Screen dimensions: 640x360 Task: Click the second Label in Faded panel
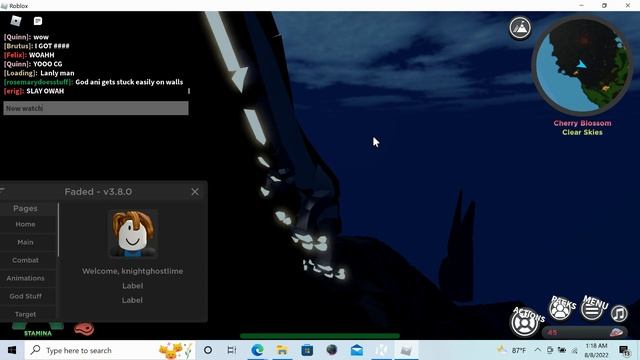coord(132,300)
